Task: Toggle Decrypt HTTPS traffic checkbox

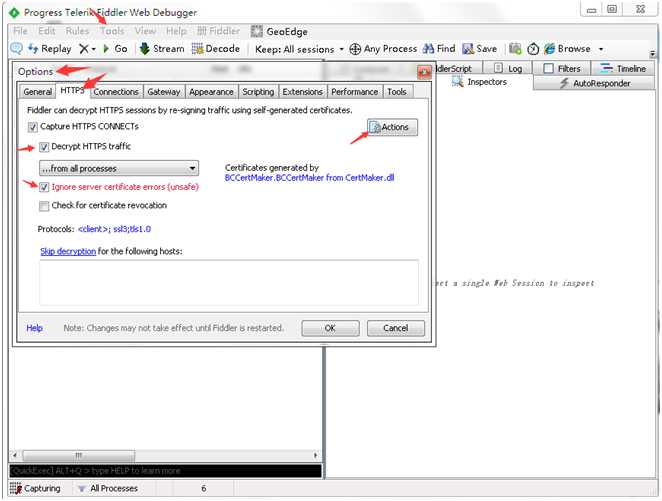Action: click(x=44, y=147)
